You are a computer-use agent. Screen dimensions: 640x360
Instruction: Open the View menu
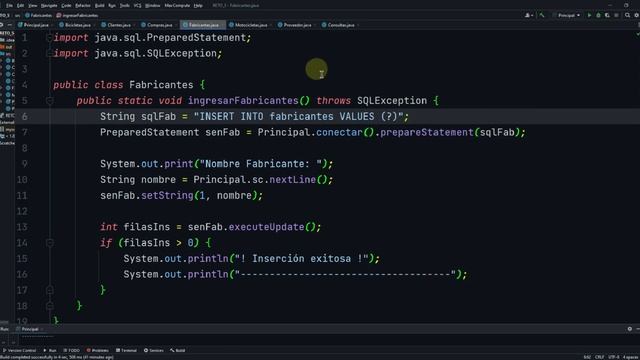[x=33, y=6]
